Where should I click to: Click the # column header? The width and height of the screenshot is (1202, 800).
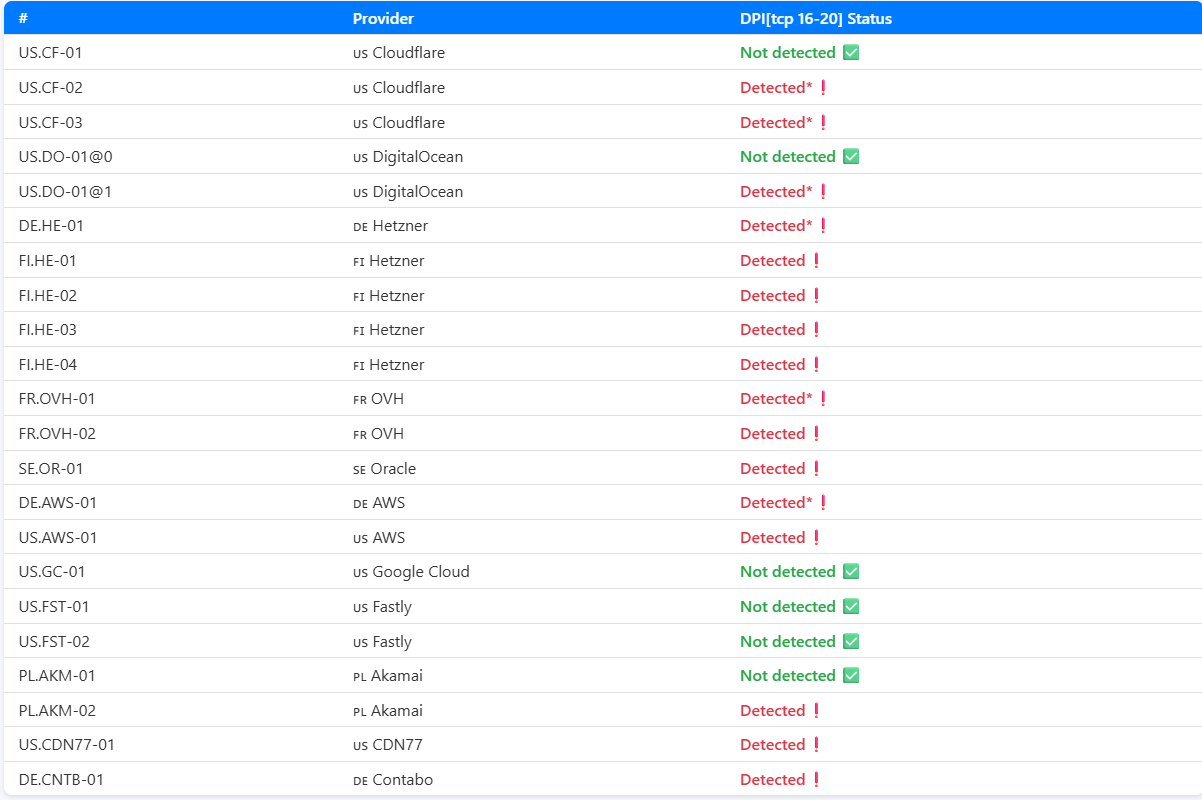pyautogui.click(x=23, y=19)
